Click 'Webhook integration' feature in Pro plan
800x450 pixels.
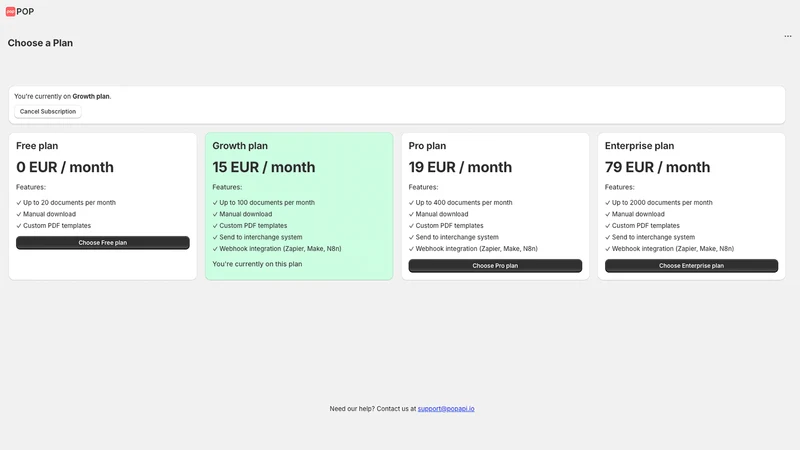pos(477,249)
